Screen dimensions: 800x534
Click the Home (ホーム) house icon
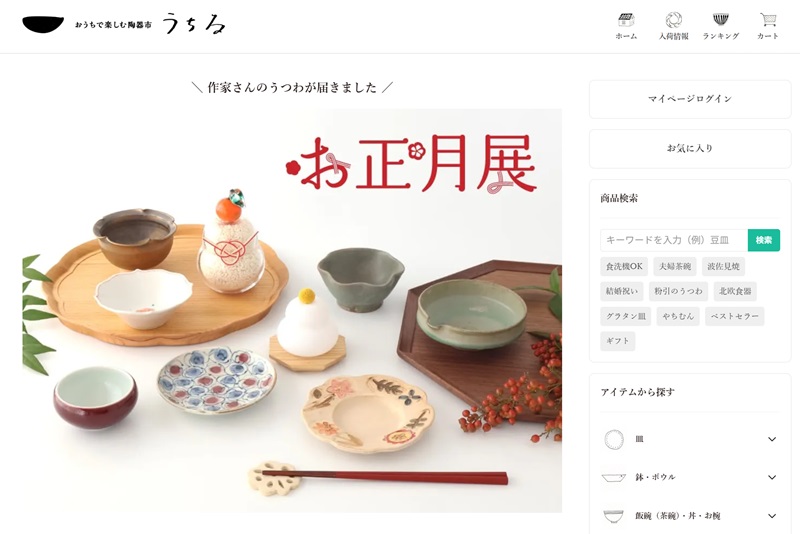click(x=626, y=20)
